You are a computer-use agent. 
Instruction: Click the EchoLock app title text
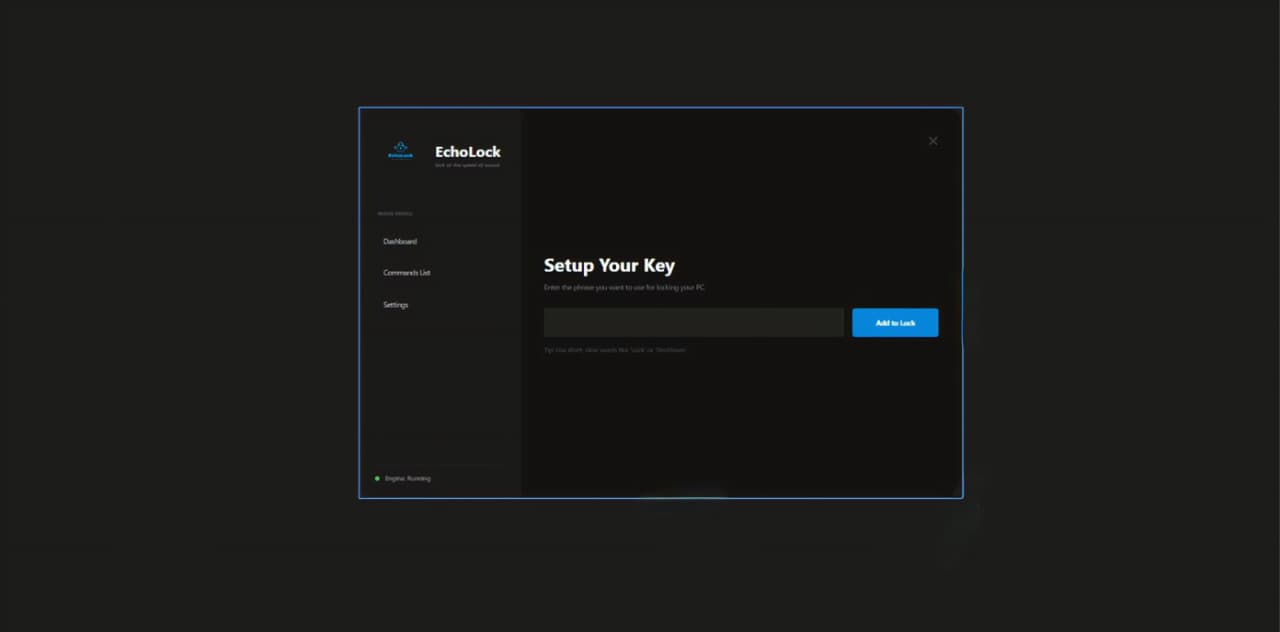coord(467,152)
